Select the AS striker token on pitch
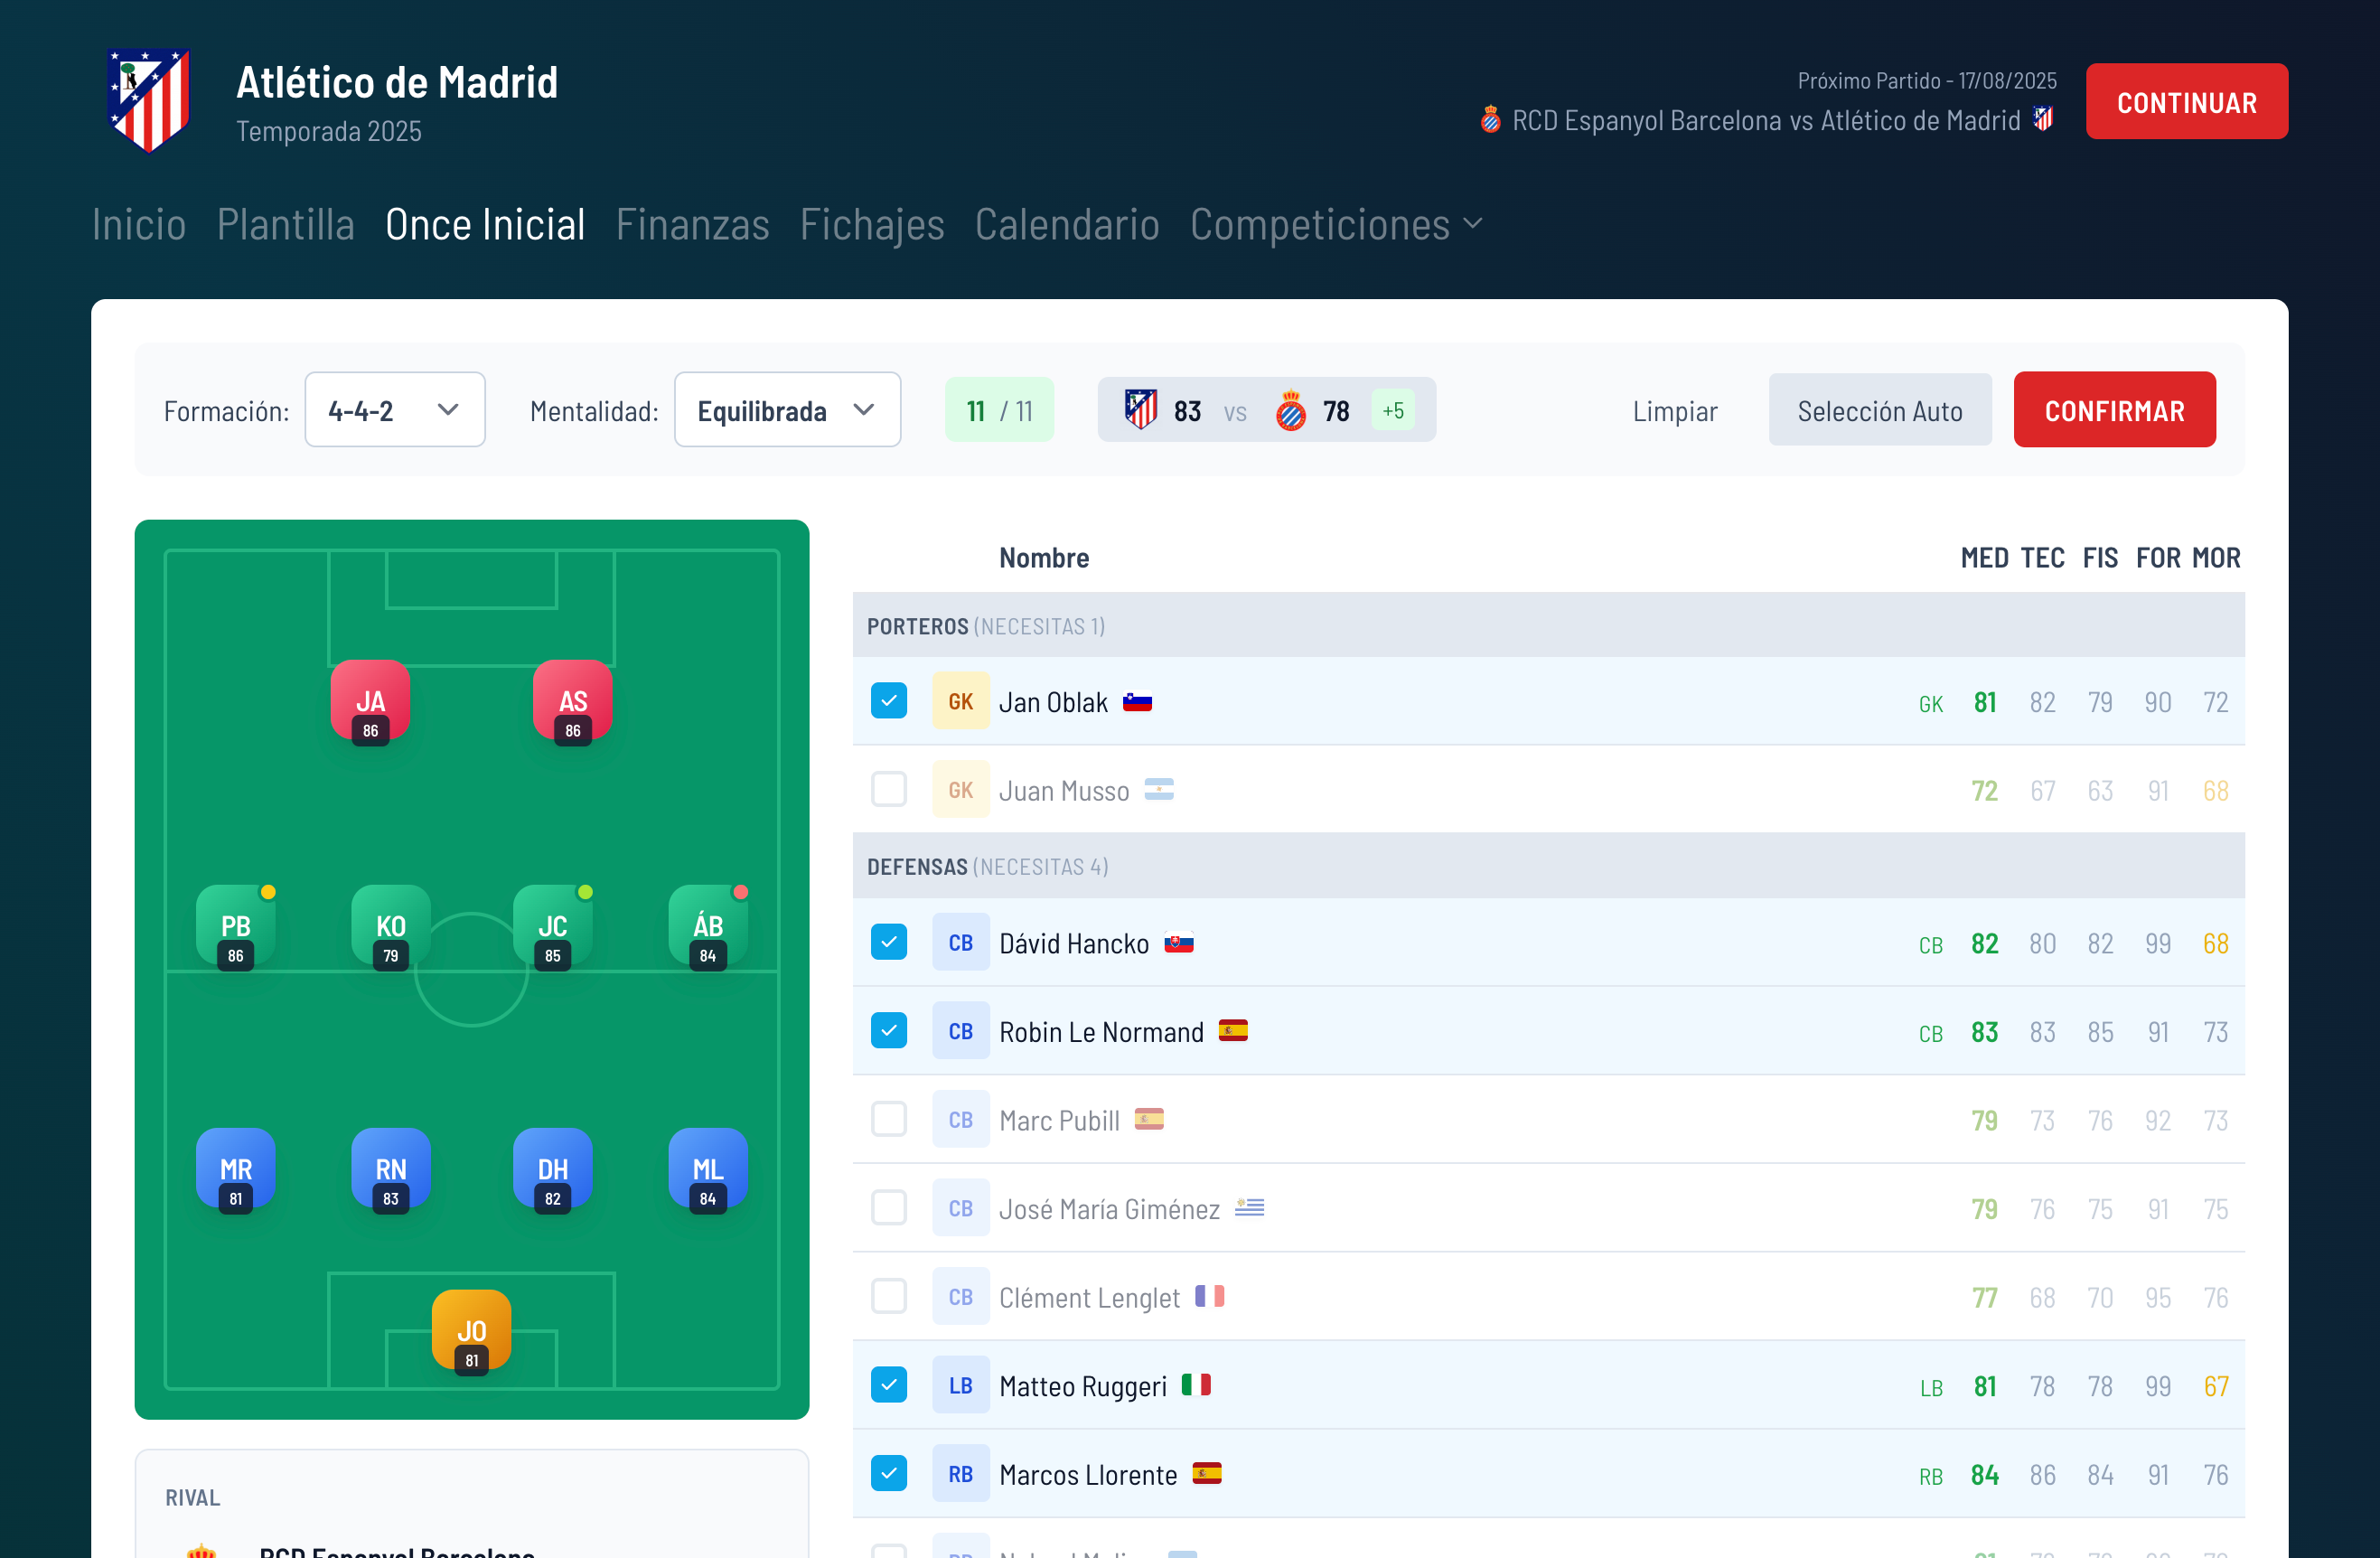Screen dimensions: 2380x1558 pyautogui.click(x=572, y=700)
